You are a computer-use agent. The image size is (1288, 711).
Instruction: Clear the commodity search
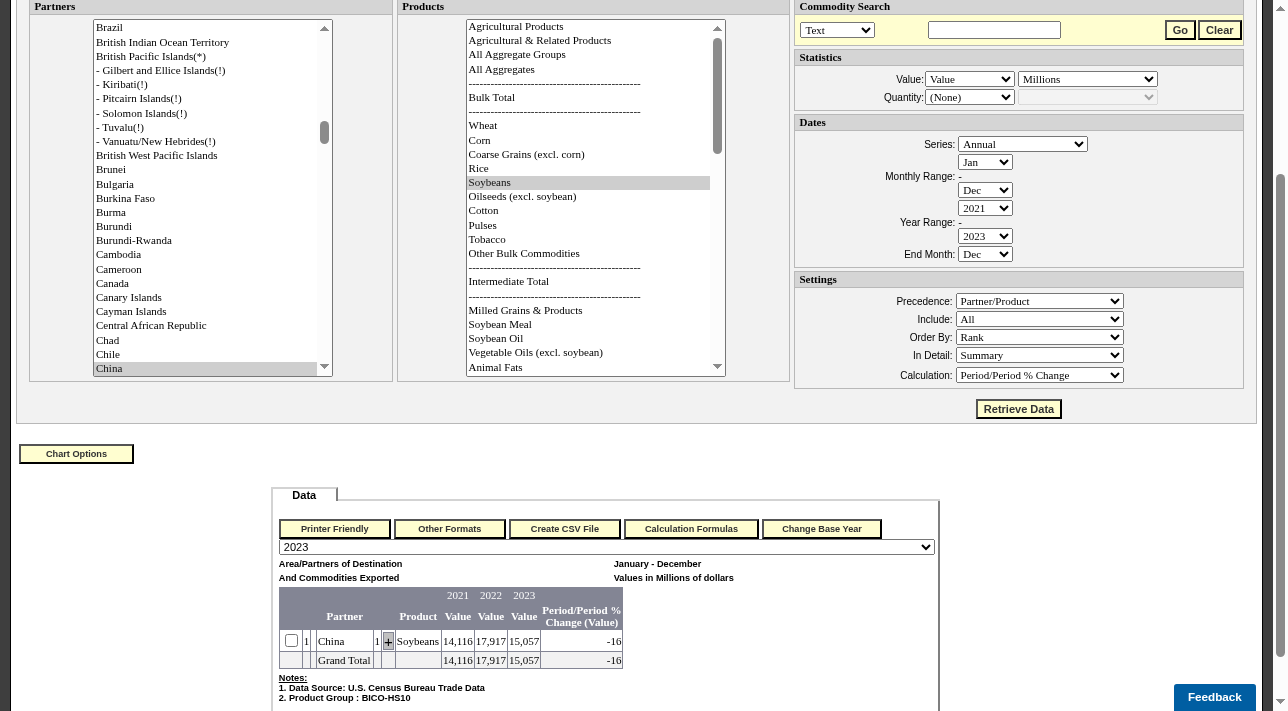1219,30
